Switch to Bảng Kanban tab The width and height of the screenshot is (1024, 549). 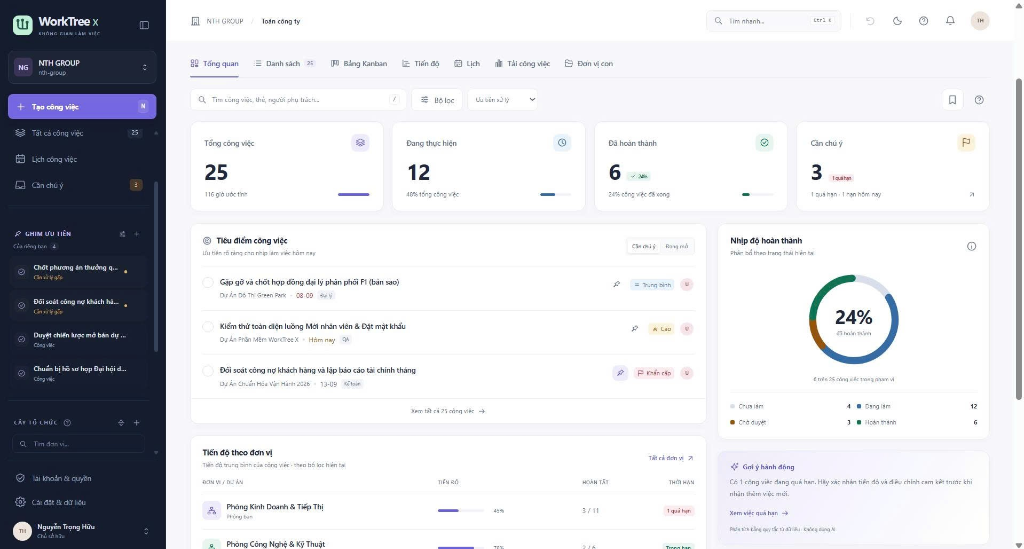tap(359, 64)
